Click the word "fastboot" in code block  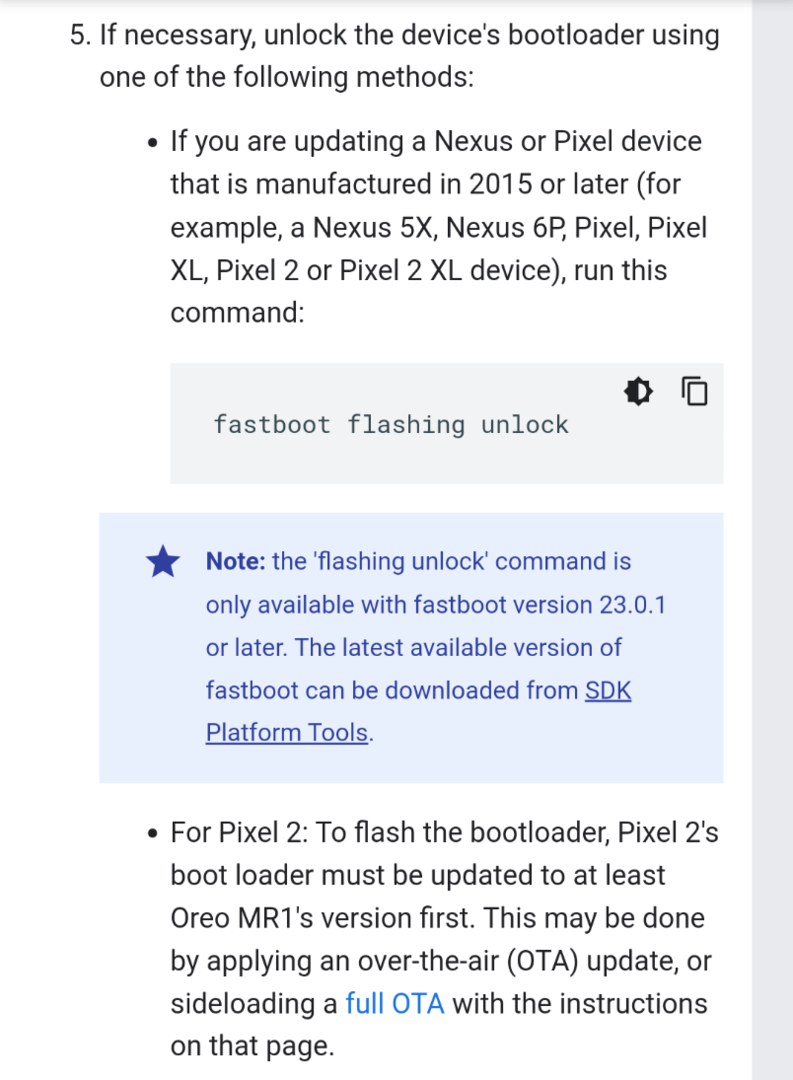(x=272, y=425)
